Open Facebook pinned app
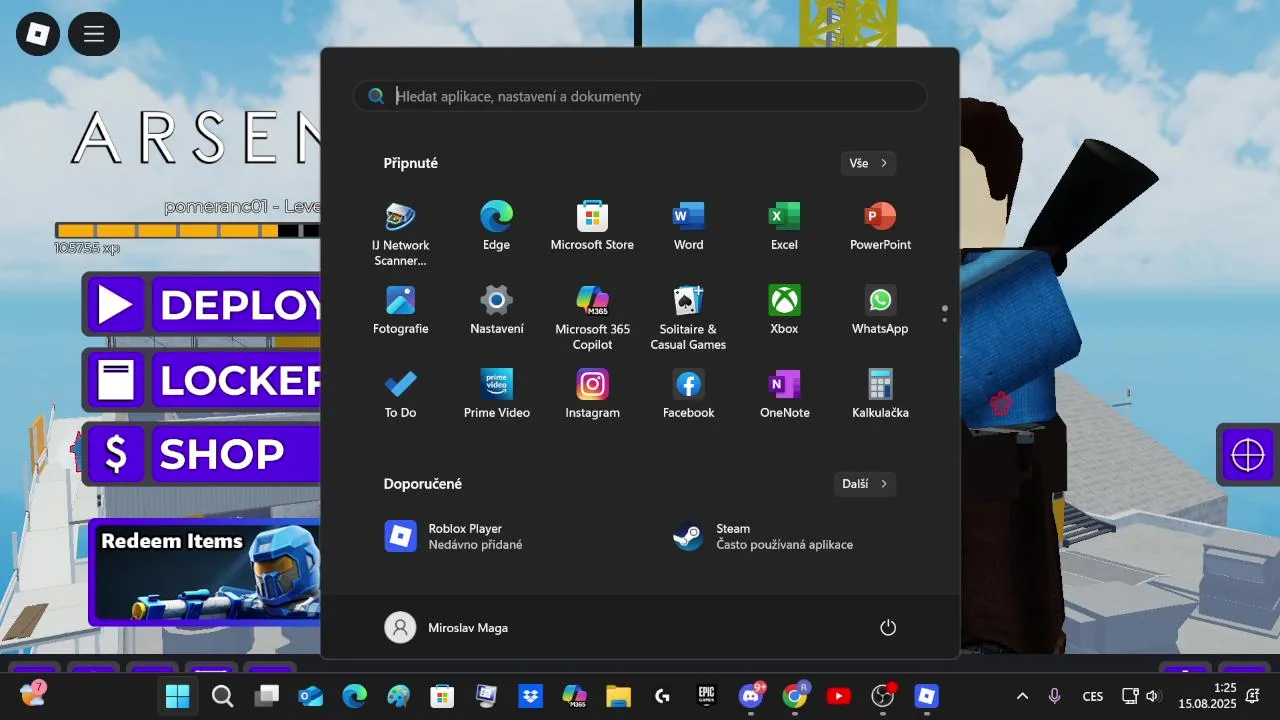Screen dimensions: 1280x720 pyautogui.click(x=688, y=394)
